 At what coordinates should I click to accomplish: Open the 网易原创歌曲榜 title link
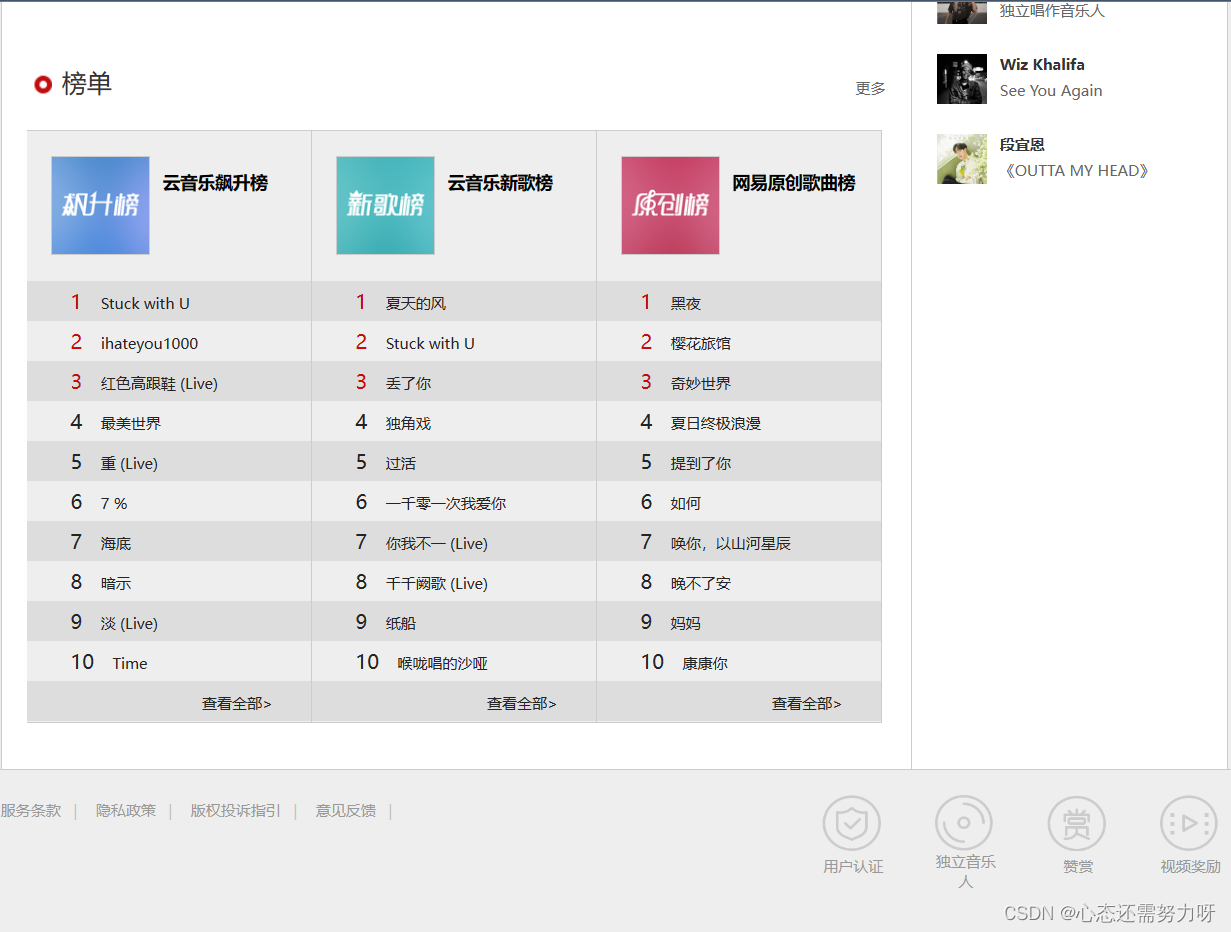[794, 183]
